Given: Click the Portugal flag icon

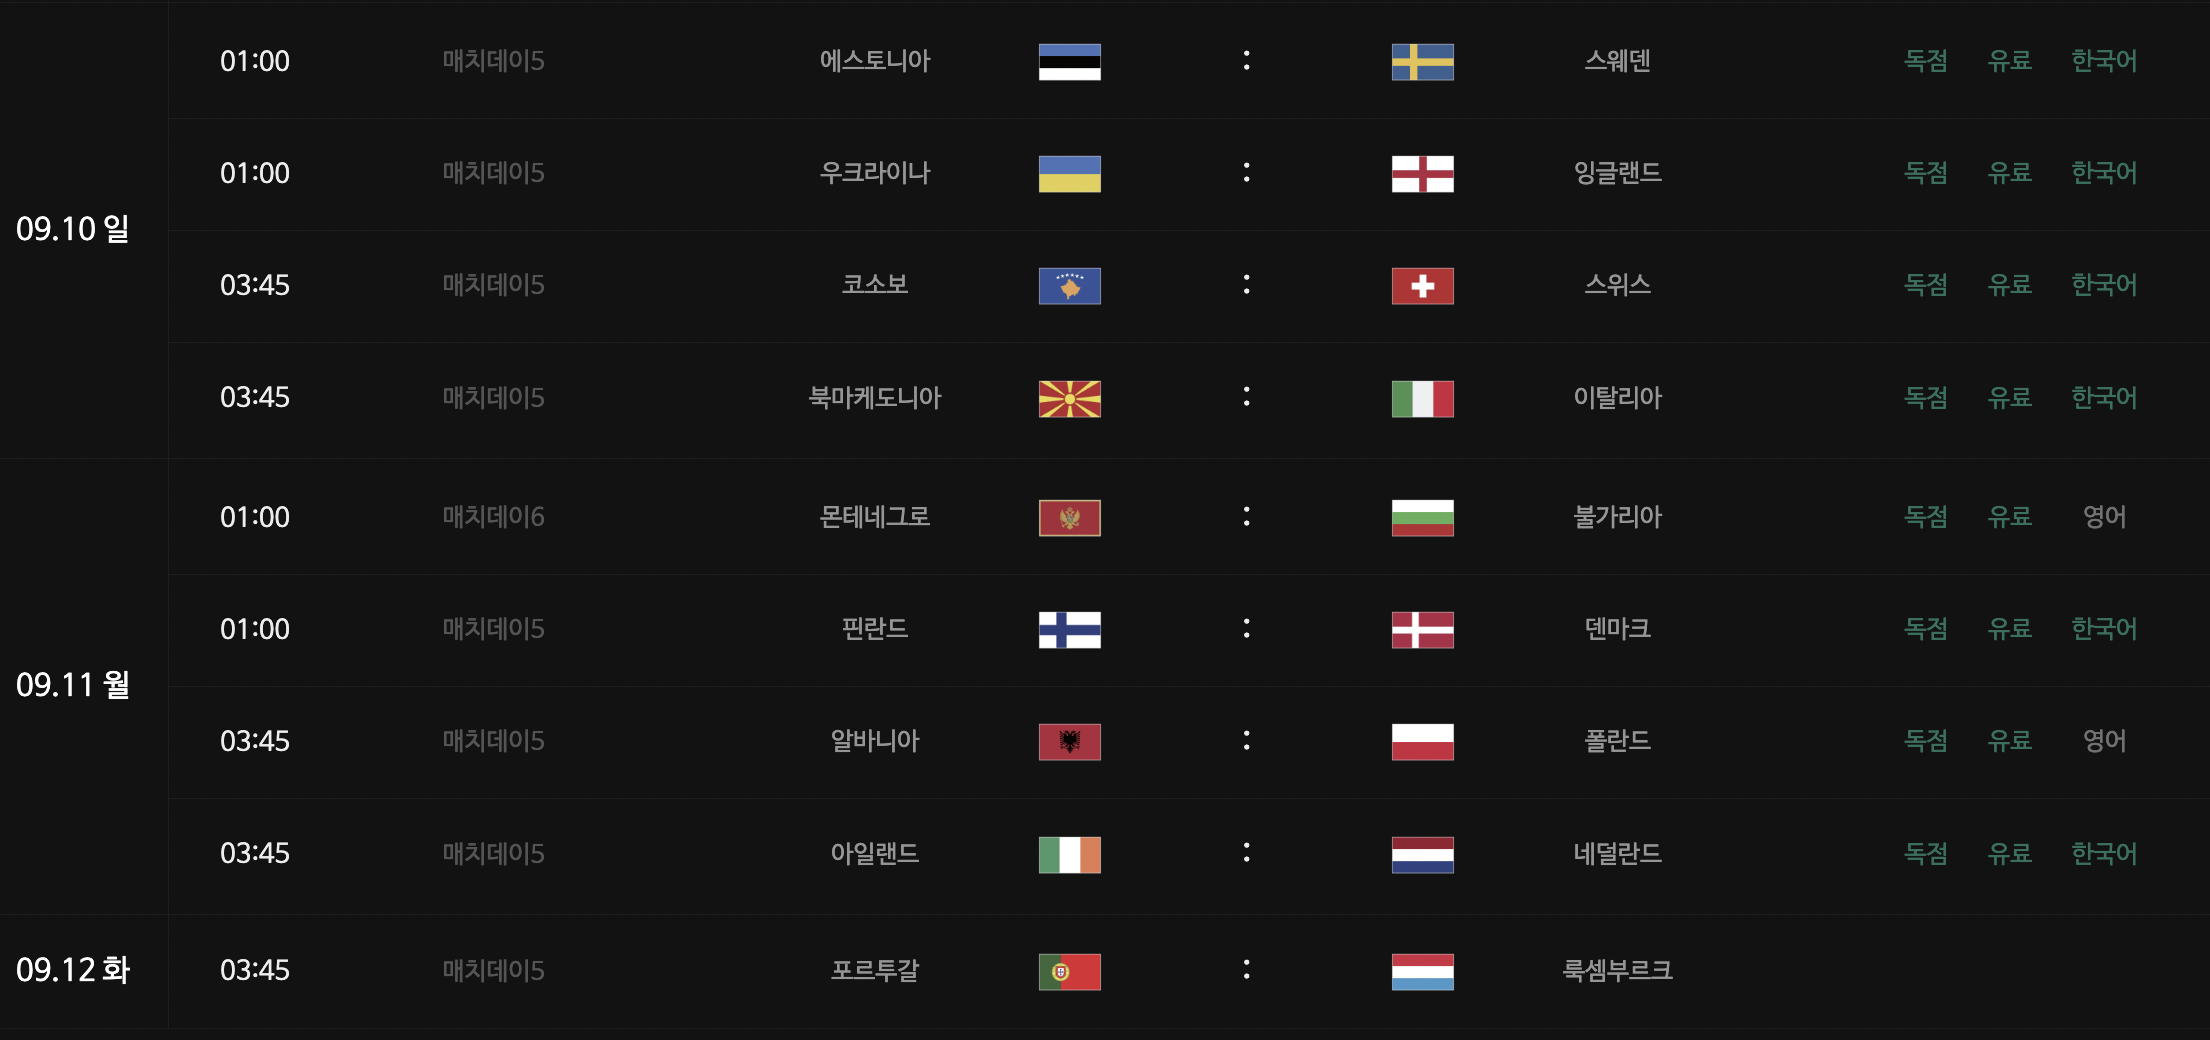Looking at the screenshot, I should pos(1069,972).
